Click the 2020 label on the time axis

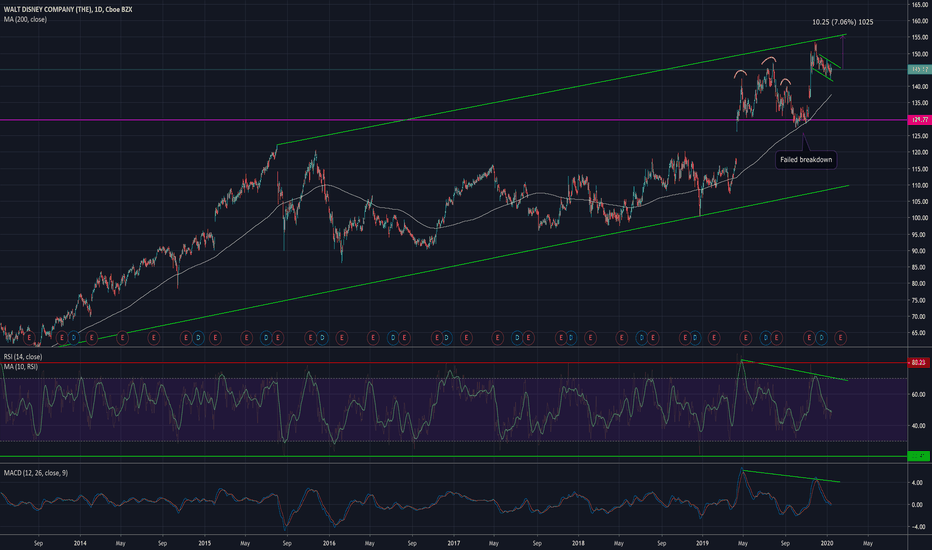pyautogui.click(x=827, y=543)
